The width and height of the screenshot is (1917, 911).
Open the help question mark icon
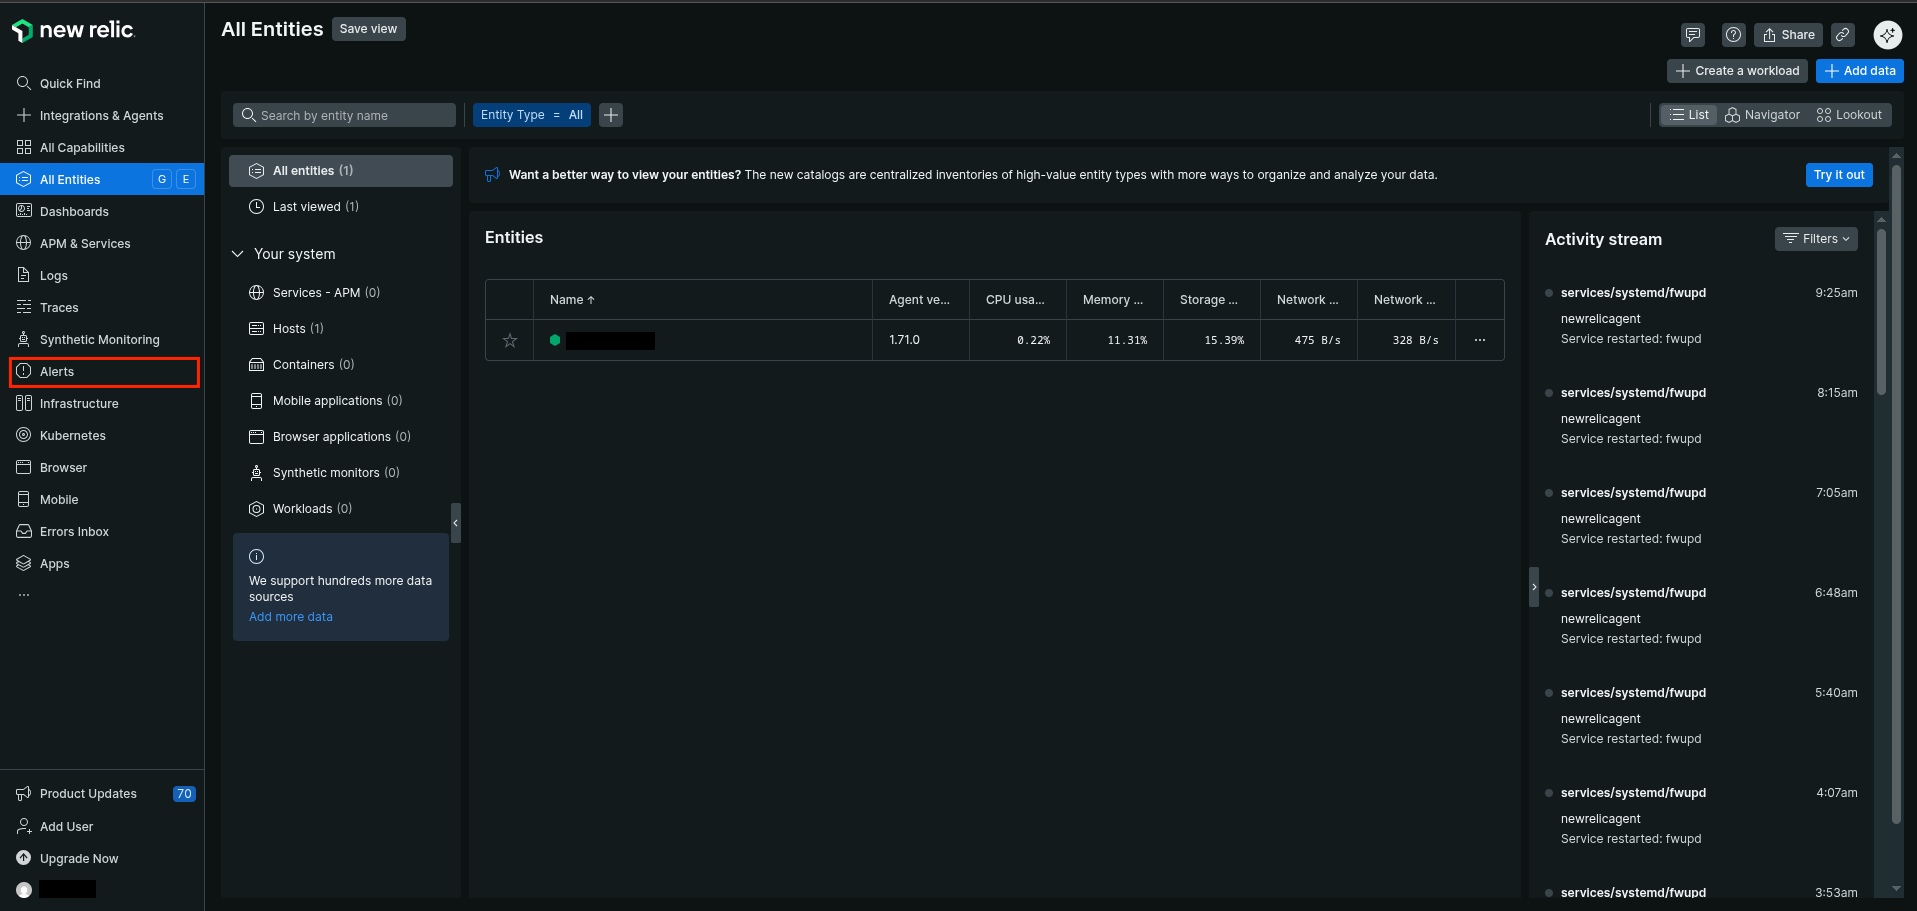coord(1733,35)
